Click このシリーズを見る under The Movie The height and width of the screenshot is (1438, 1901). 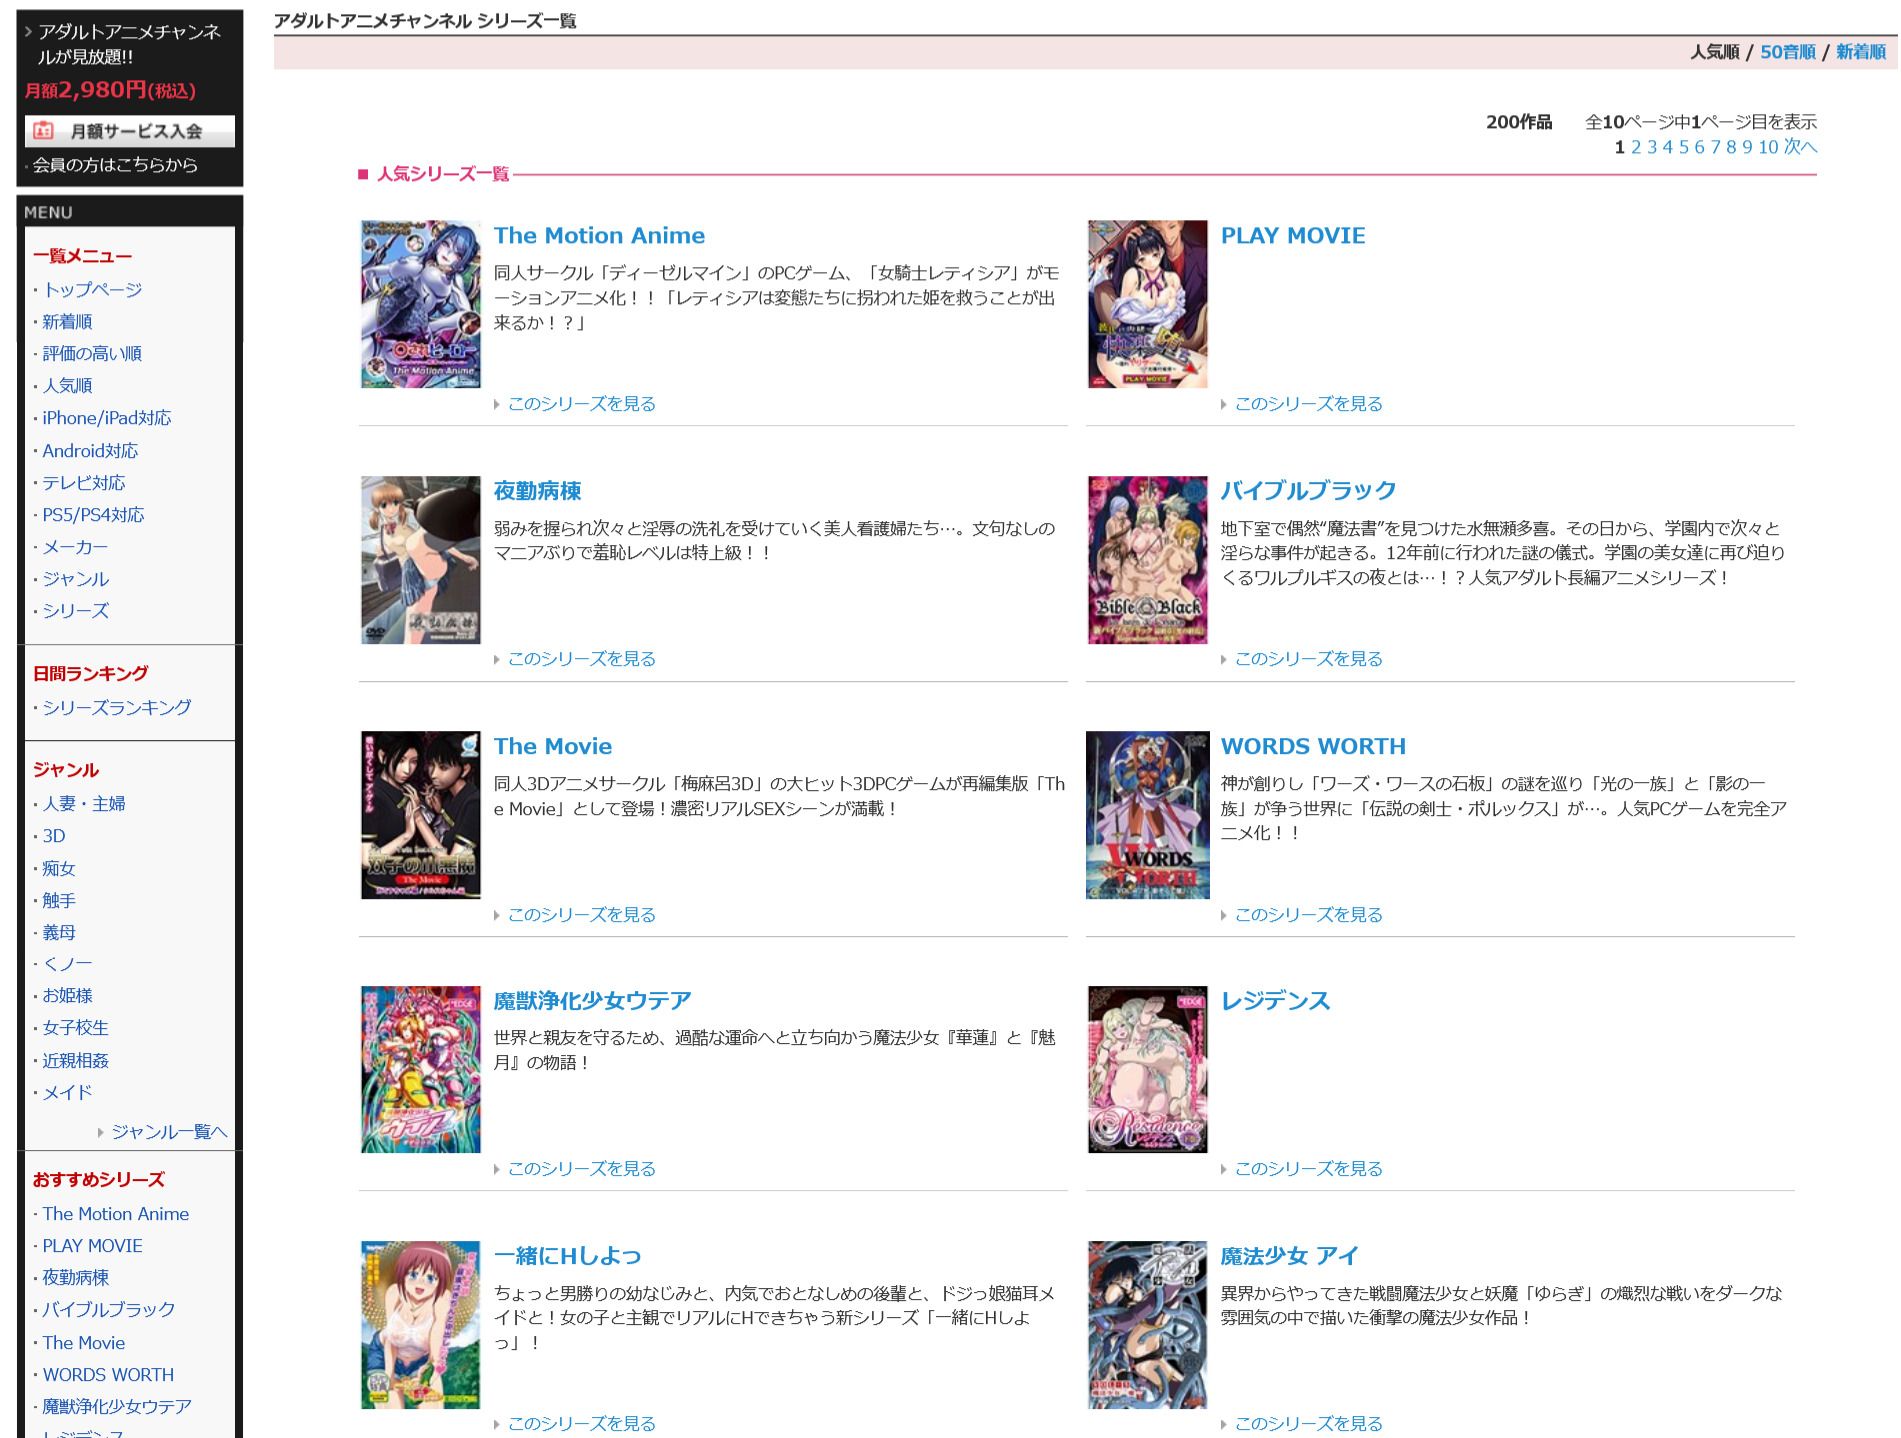click(581, 915)
